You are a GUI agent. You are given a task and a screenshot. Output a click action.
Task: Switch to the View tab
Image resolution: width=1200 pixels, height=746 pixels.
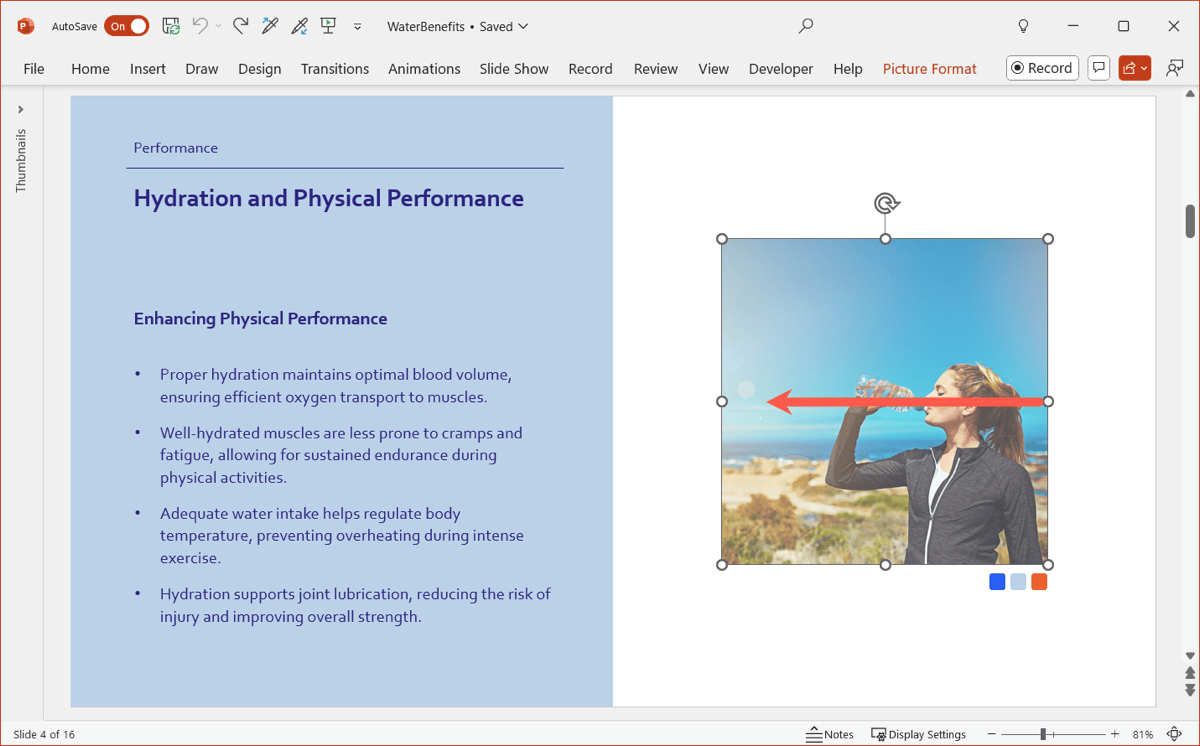point(714,69)
